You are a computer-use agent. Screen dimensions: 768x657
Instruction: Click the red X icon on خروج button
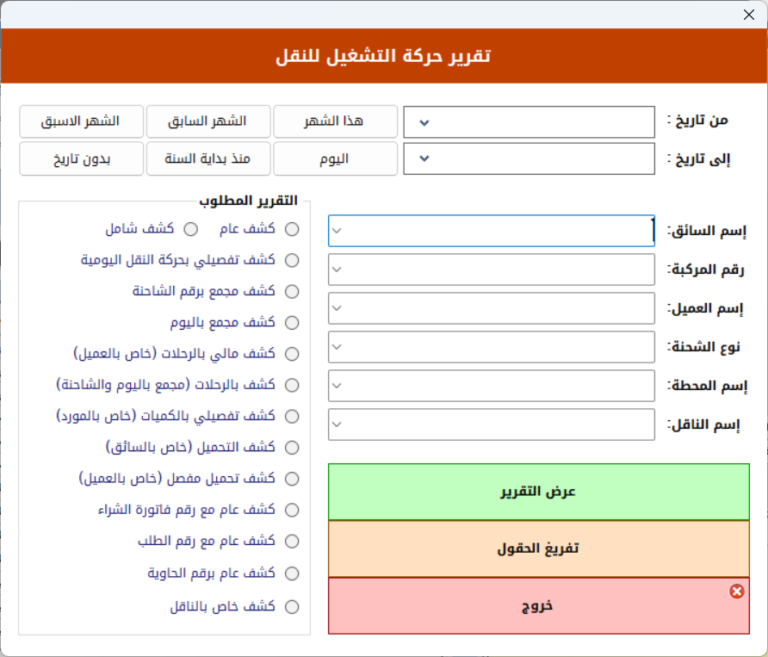[x=737, y=592]
